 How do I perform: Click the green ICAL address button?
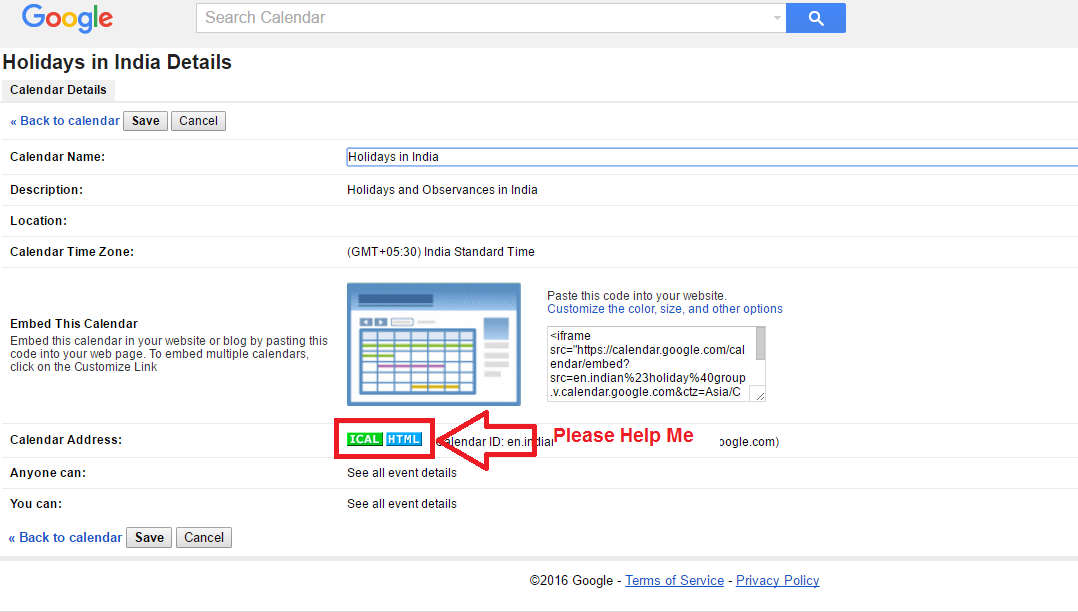364,439
